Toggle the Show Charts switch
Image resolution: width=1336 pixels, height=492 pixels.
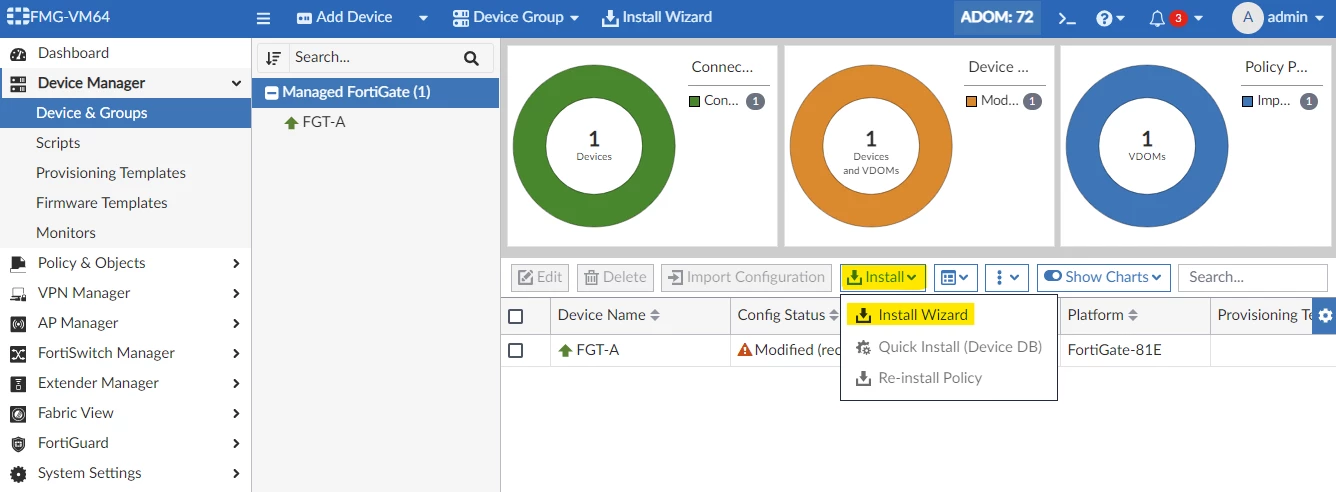click(1052, 277)
